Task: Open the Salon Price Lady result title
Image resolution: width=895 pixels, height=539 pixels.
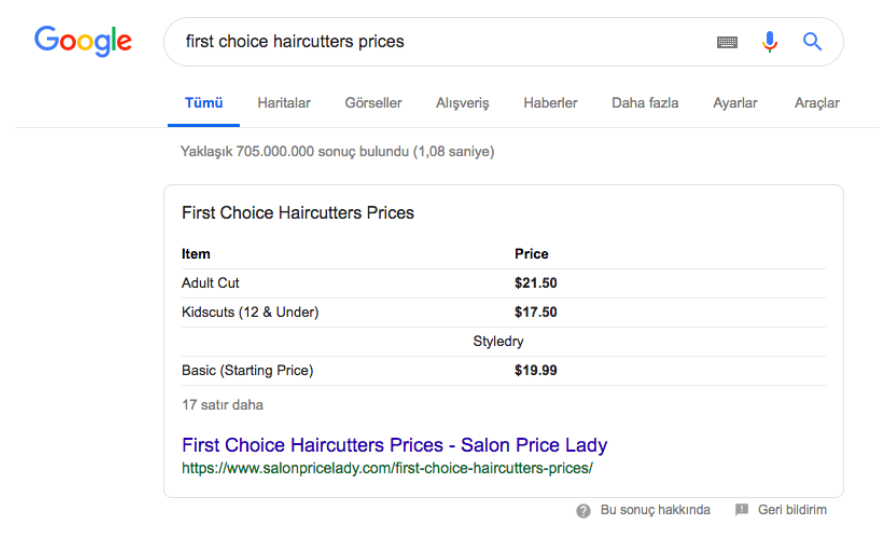Action: (x=394, y=445)
